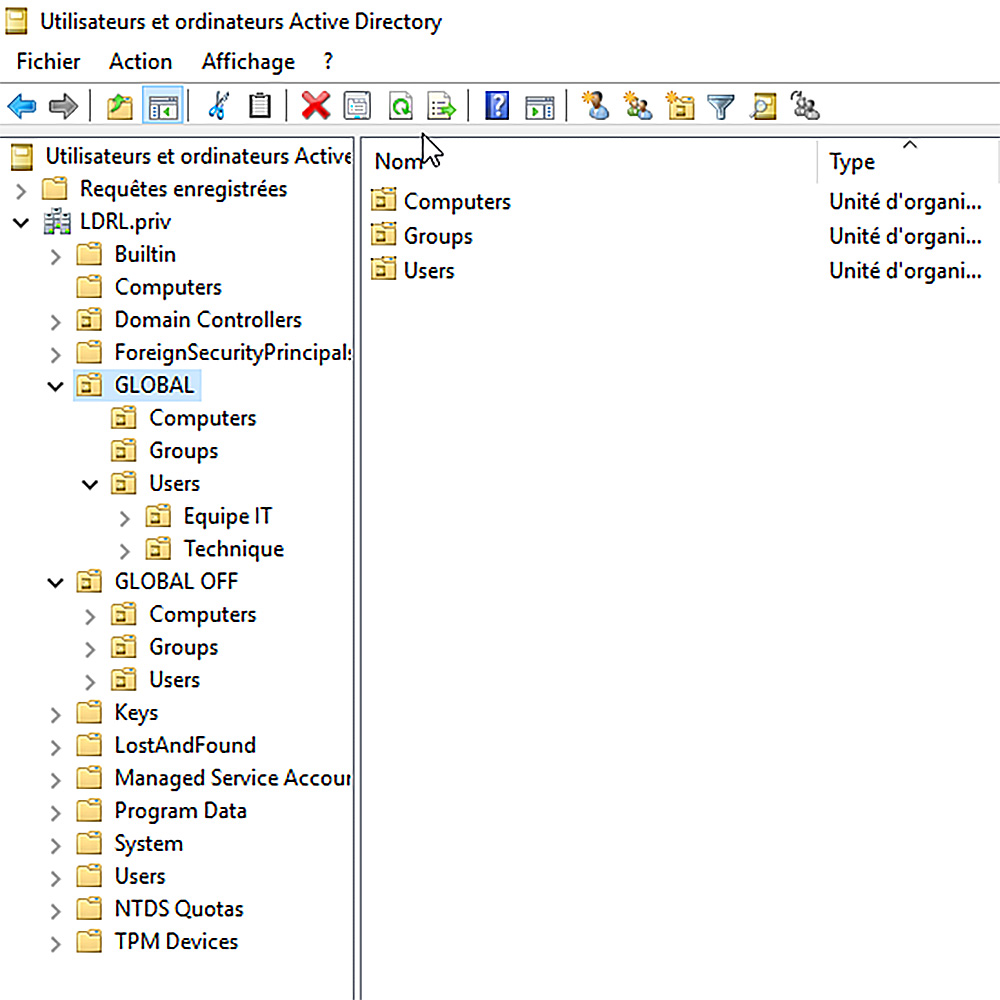This screenshot has width=1000, height=1000.
Task: Open the Affichage menu
Action: (248, 61)
